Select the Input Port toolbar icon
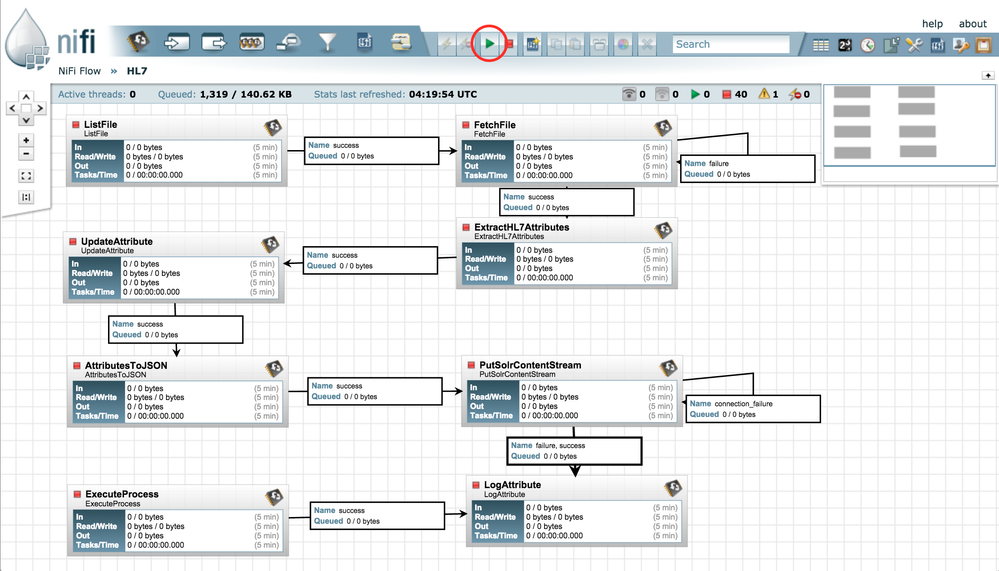This screenshot has width=999, height=571. (176, 43)
